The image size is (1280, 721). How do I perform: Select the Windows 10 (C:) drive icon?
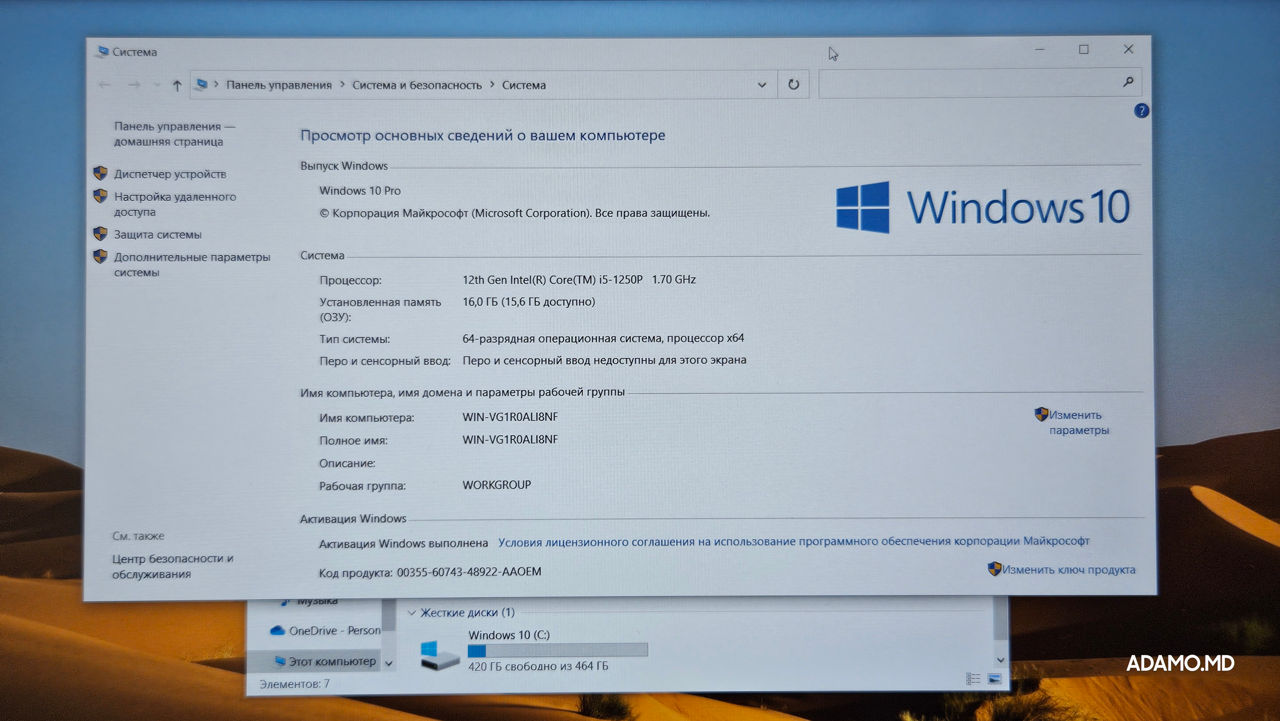440,654
